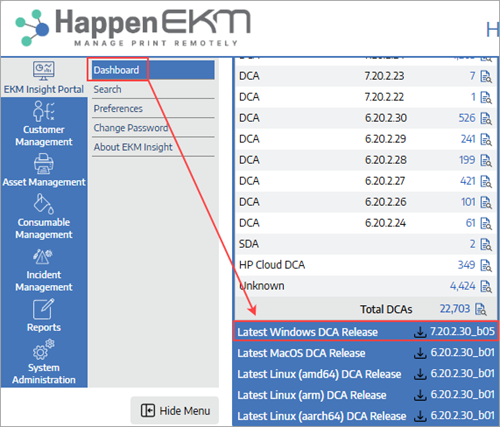
Task: Select Dashboard menu item
Action: pyautogui.click(x=153, y=70)
